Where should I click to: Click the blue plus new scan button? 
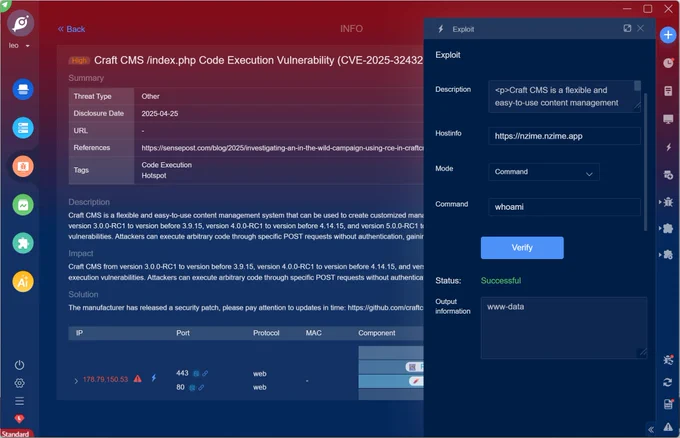[668, 35]
